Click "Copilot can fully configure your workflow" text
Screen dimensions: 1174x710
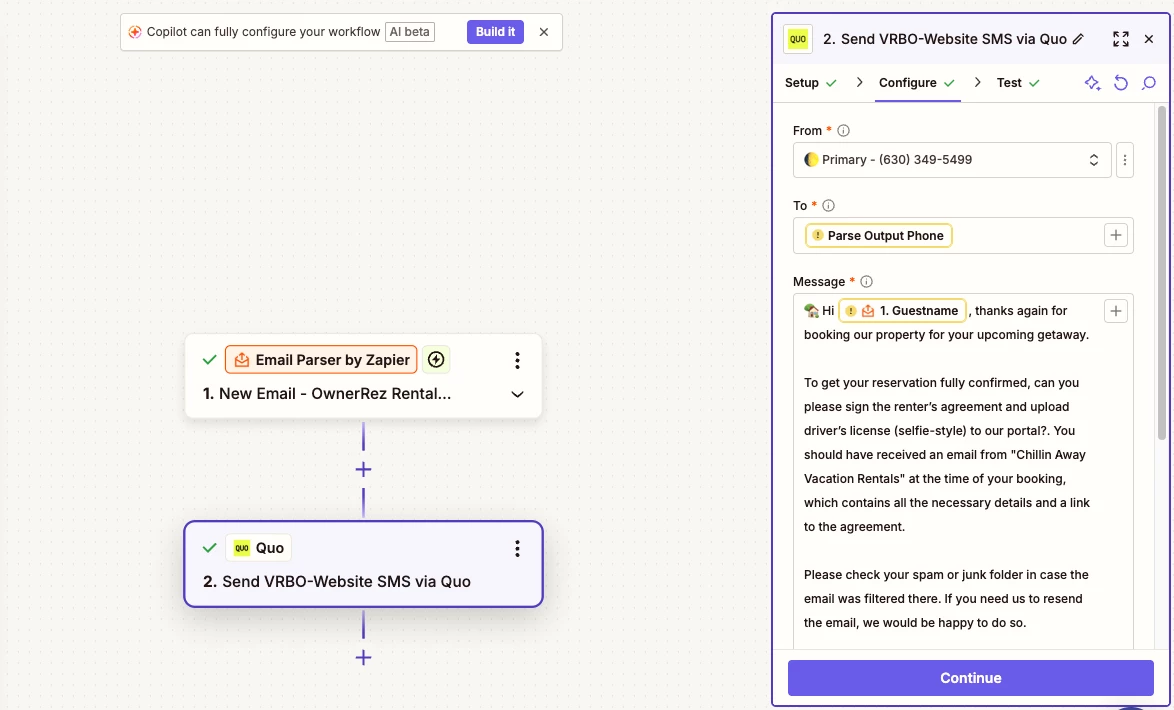click(x=264, y=32)
